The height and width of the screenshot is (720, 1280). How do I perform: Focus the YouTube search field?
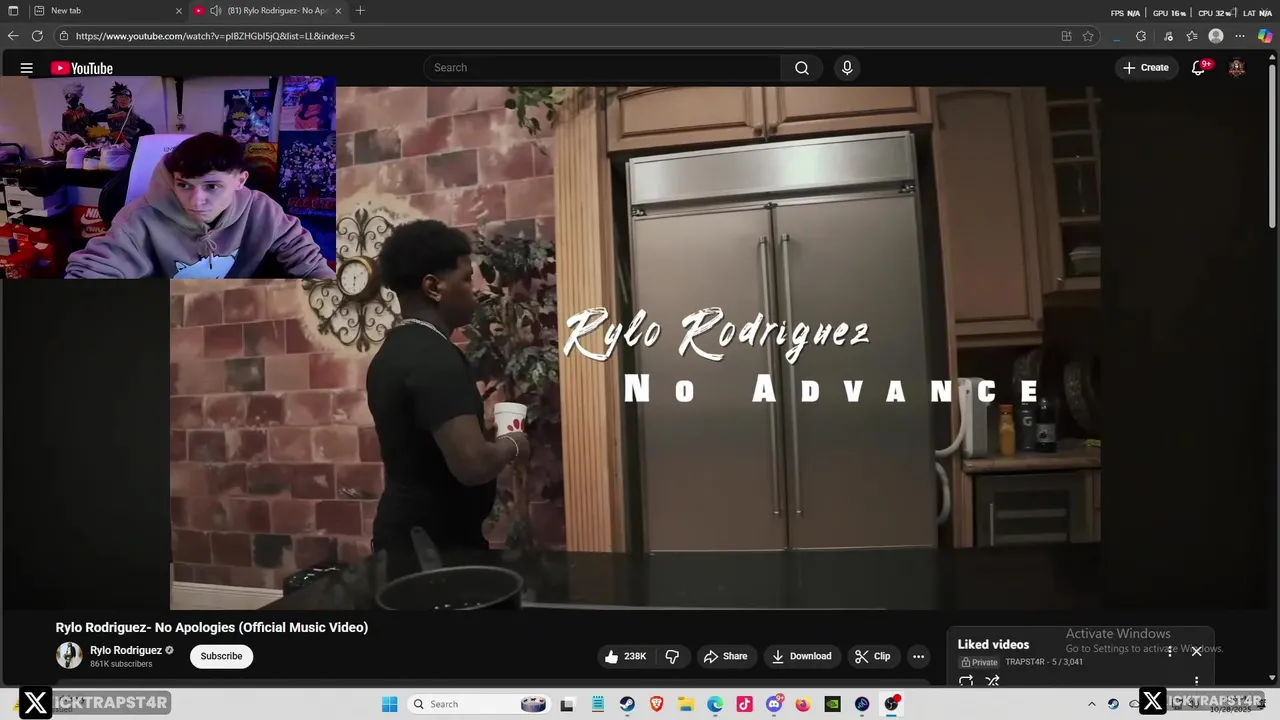pyautogui.click(x=602, y=68)
